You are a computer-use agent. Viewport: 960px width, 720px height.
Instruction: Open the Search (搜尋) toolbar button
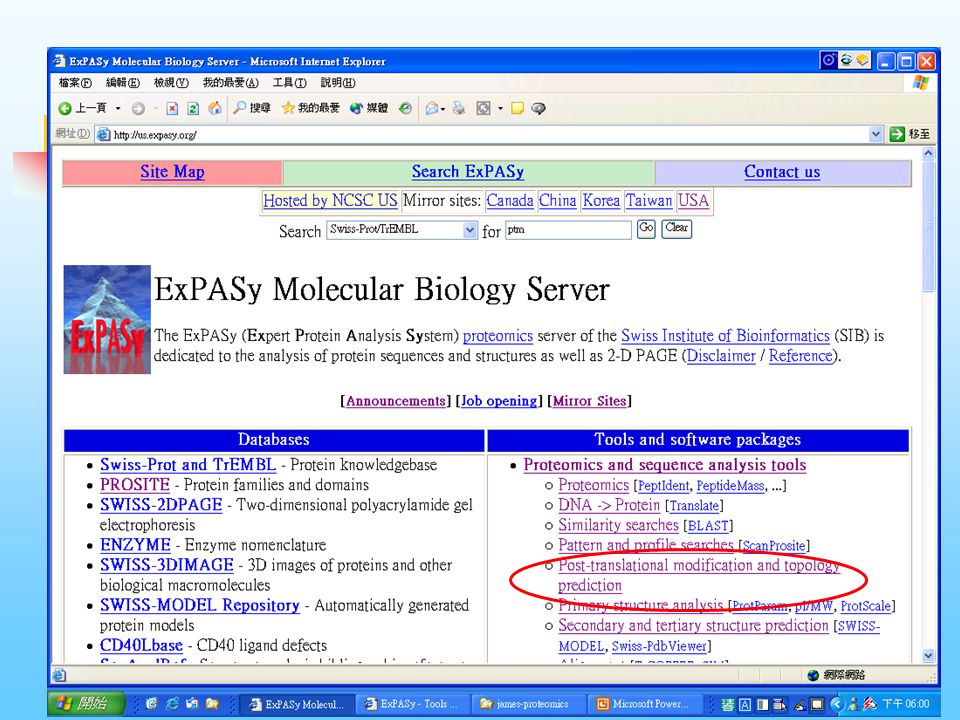(252, 108)
